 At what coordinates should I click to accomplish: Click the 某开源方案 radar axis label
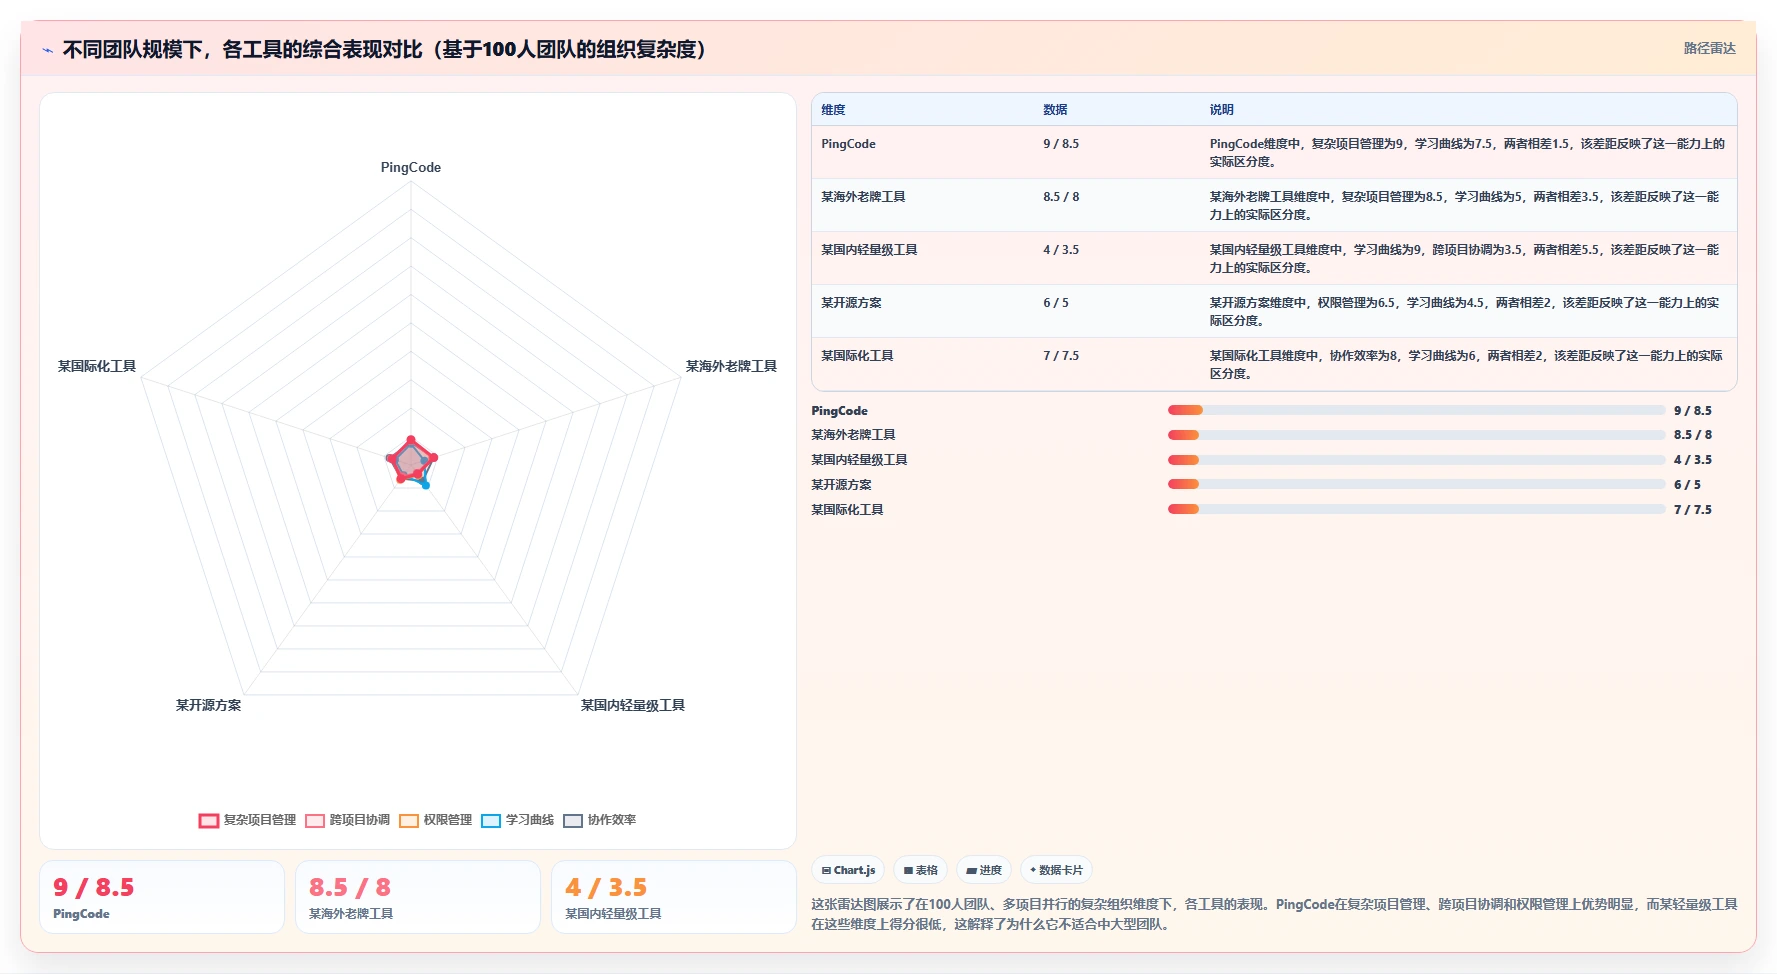click(x=208, y=705)
